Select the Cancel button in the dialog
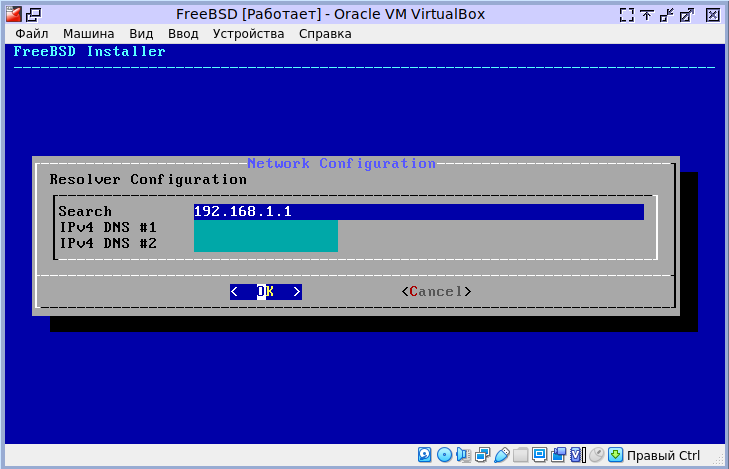 coord(437,292)
